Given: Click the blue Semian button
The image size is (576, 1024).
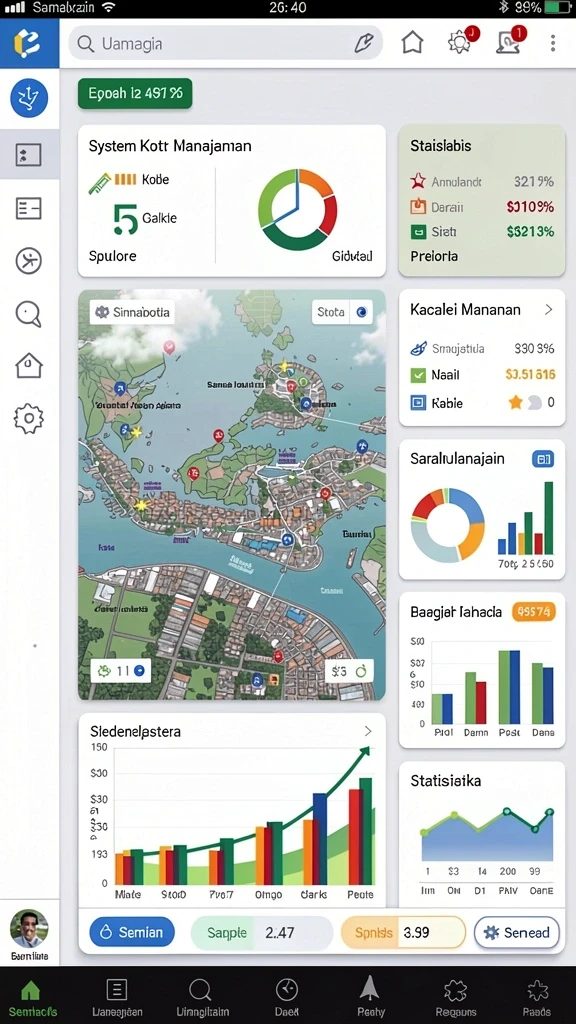Looking at the screenshot, I should 132,932.
